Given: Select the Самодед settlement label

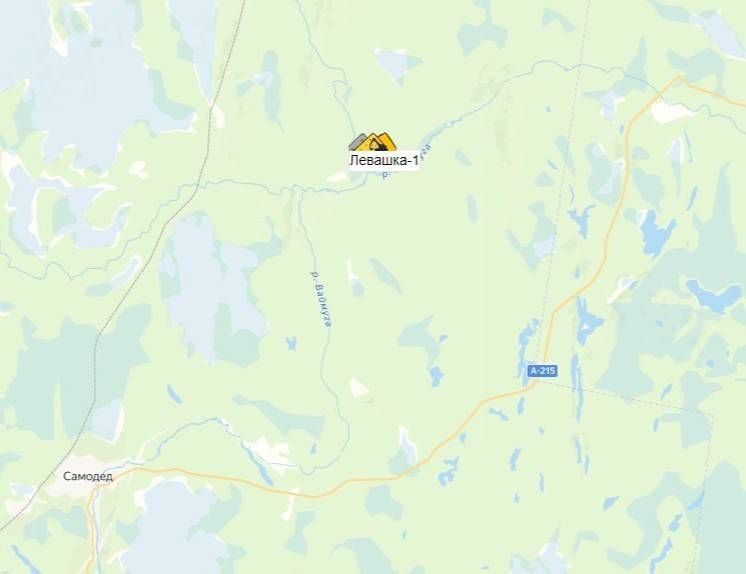Looking at the screenshot, I should tap(88, 476).
